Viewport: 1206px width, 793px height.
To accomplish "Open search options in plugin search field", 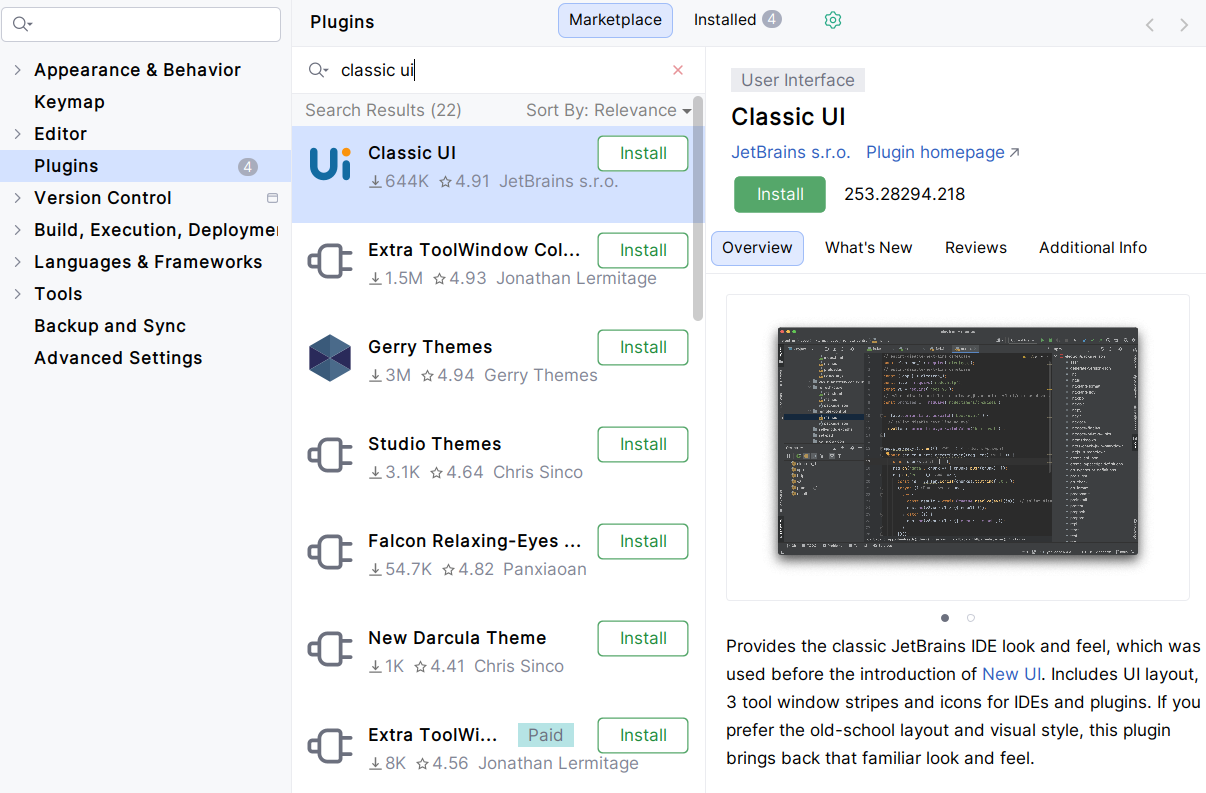I will pyautogui.click(x=318, y=70).
